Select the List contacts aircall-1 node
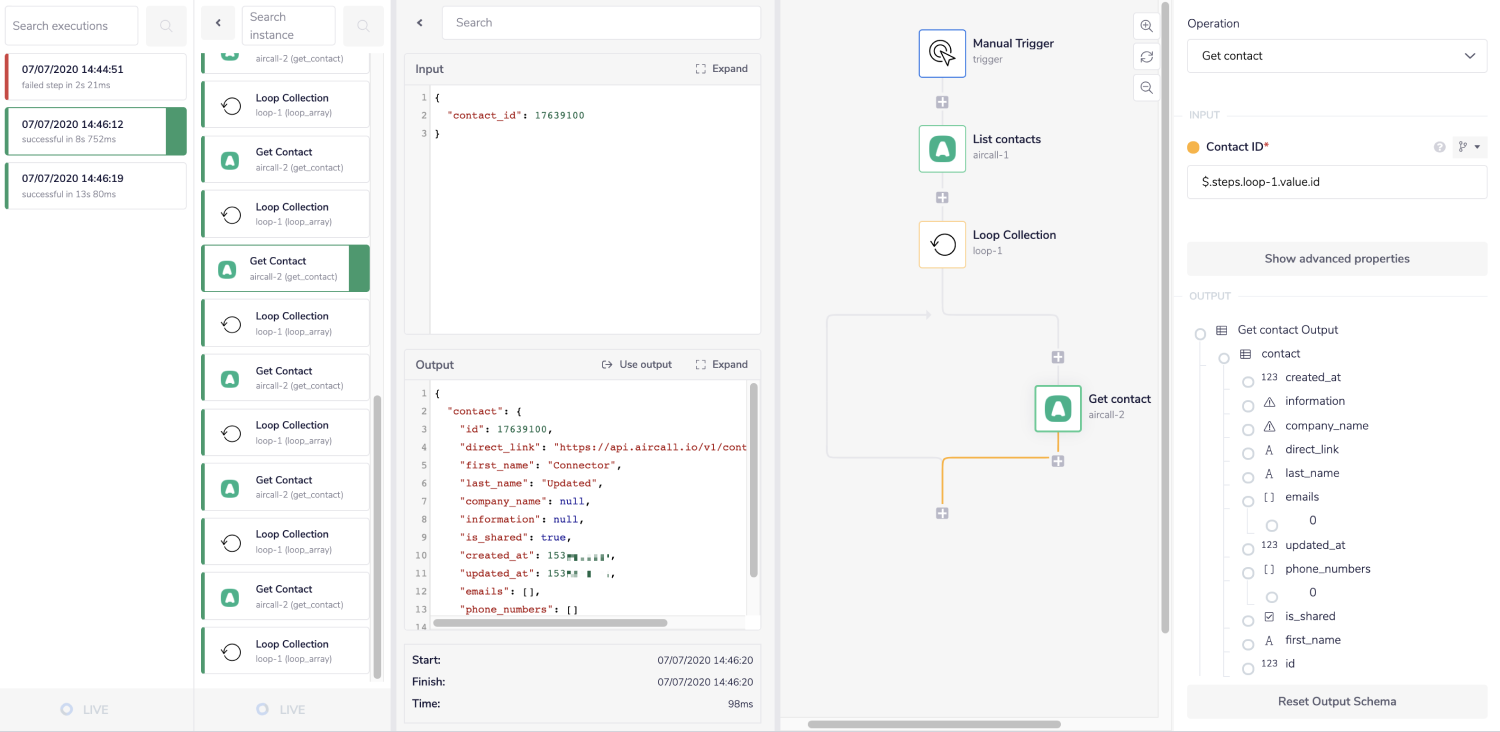The height and width of the screenshot is (732, 1500). pyautogui.click(x=941, y=148)
